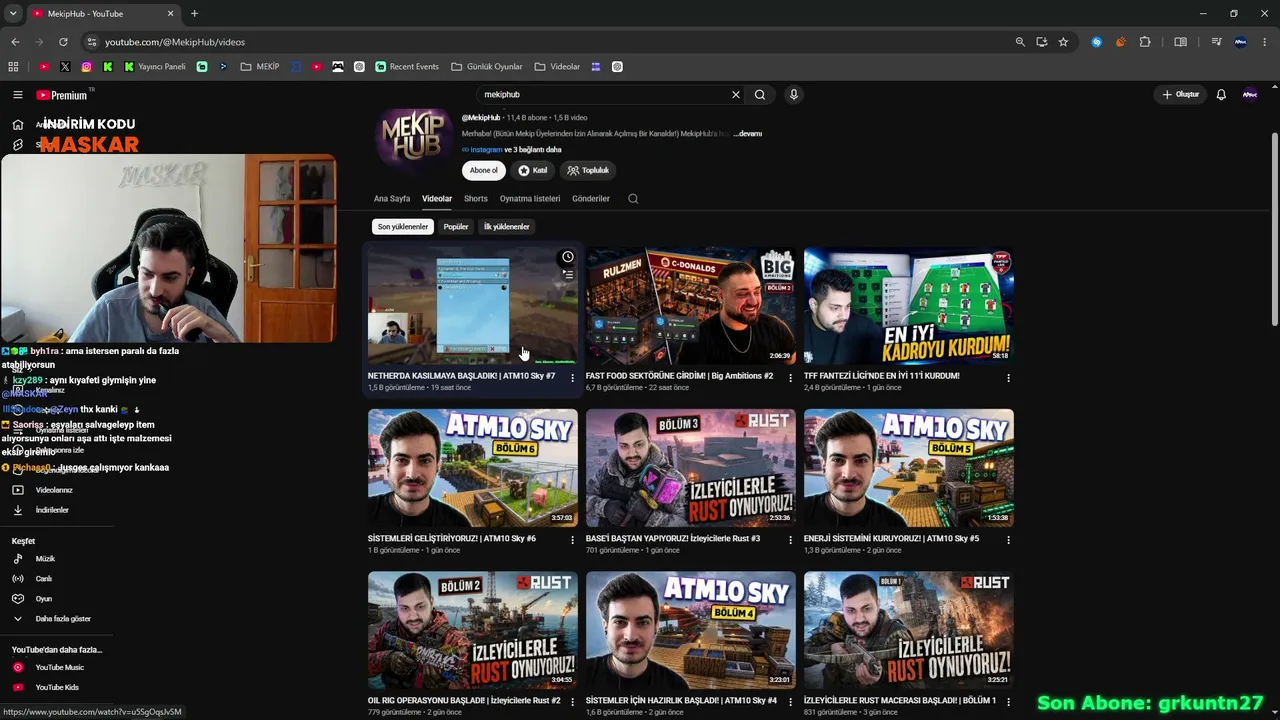The width and height of the screenshot is (1280, 720).
Task: Open the Chrome apps grid shortcut
Action: [x=13, y=67]
